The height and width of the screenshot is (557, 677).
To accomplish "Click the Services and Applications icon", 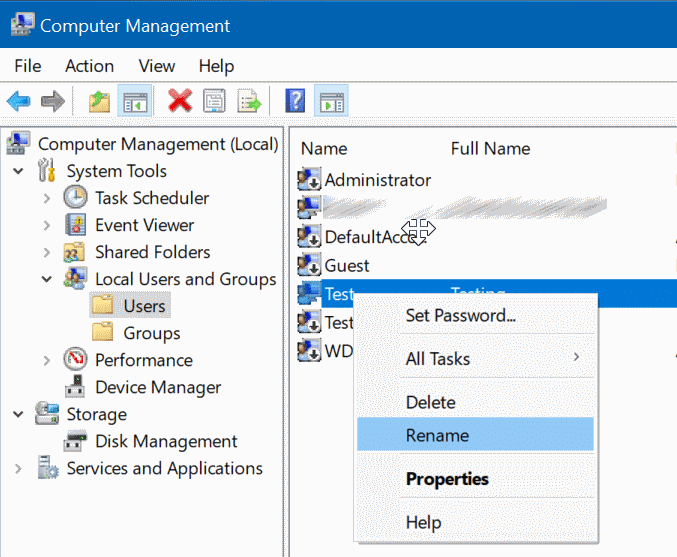I will coord(47,468).
